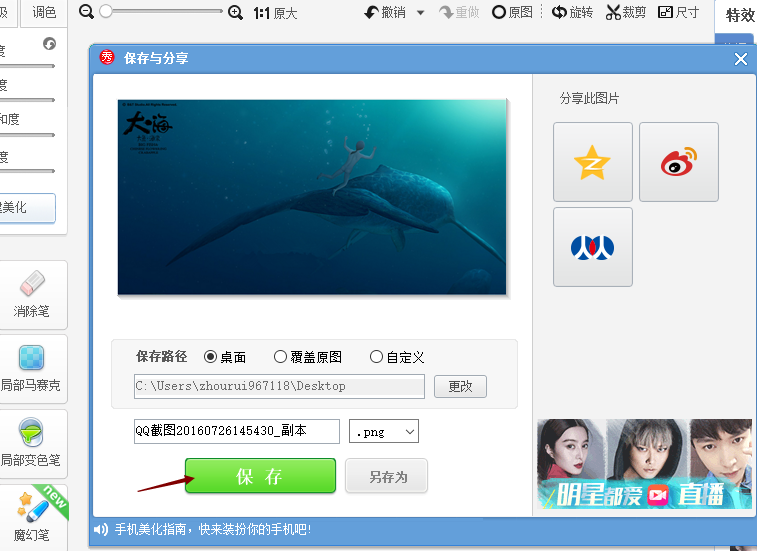Viewport: 757px width, 551px height.
Task: Click the save path text field
Action: coord(279,386)
